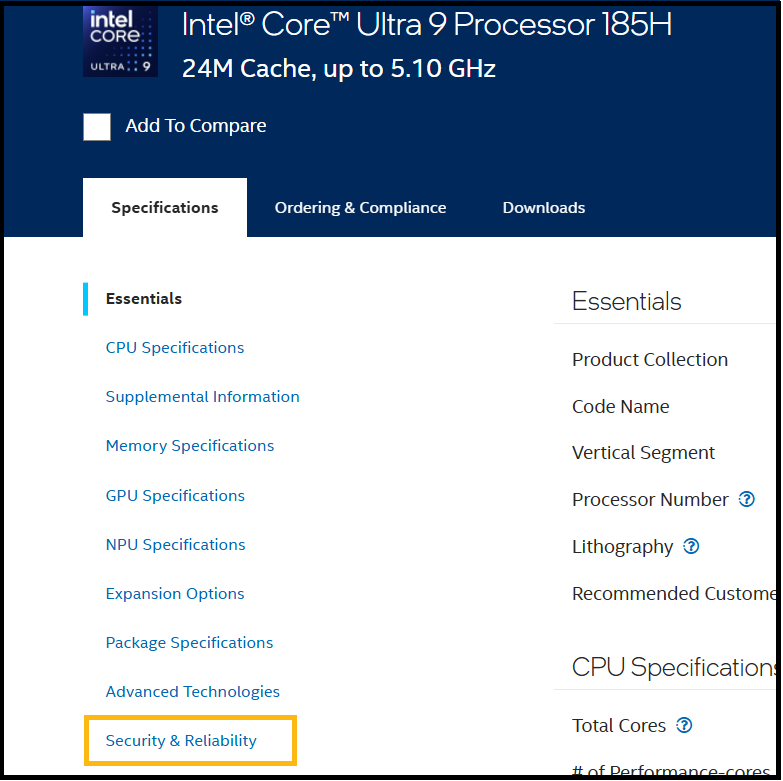Click the help icon beside Processor Number
This screenshot has width=783, height=781.
point(746,499)
